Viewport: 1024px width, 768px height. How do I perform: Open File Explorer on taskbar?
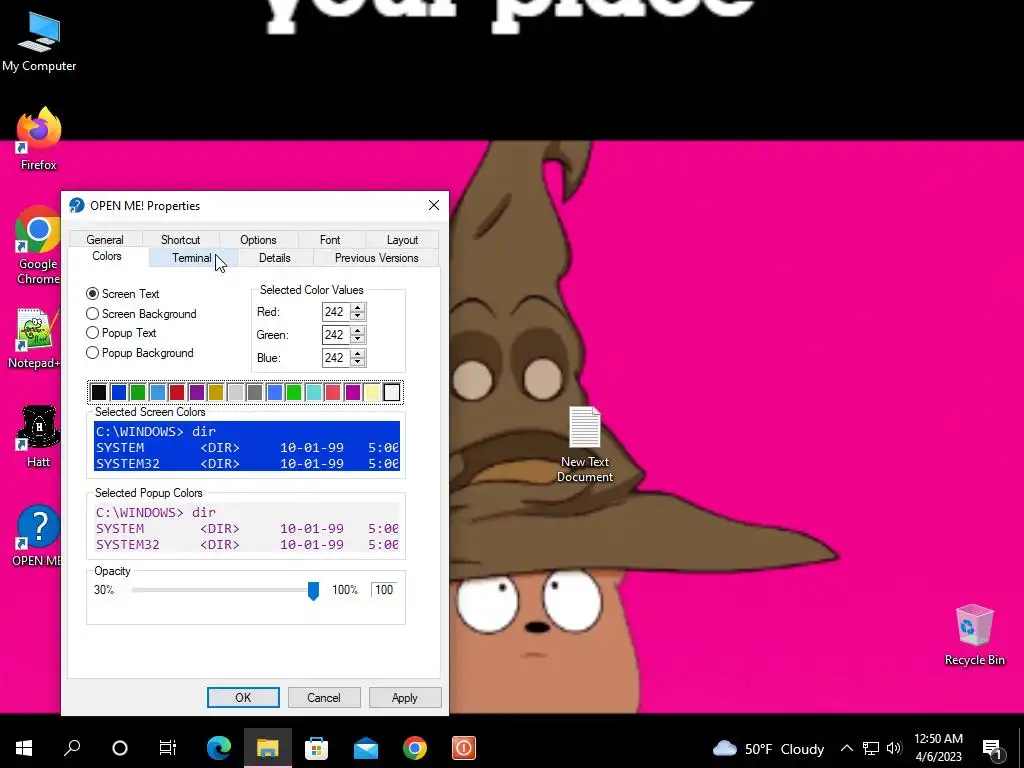click(x=268, y=748)
